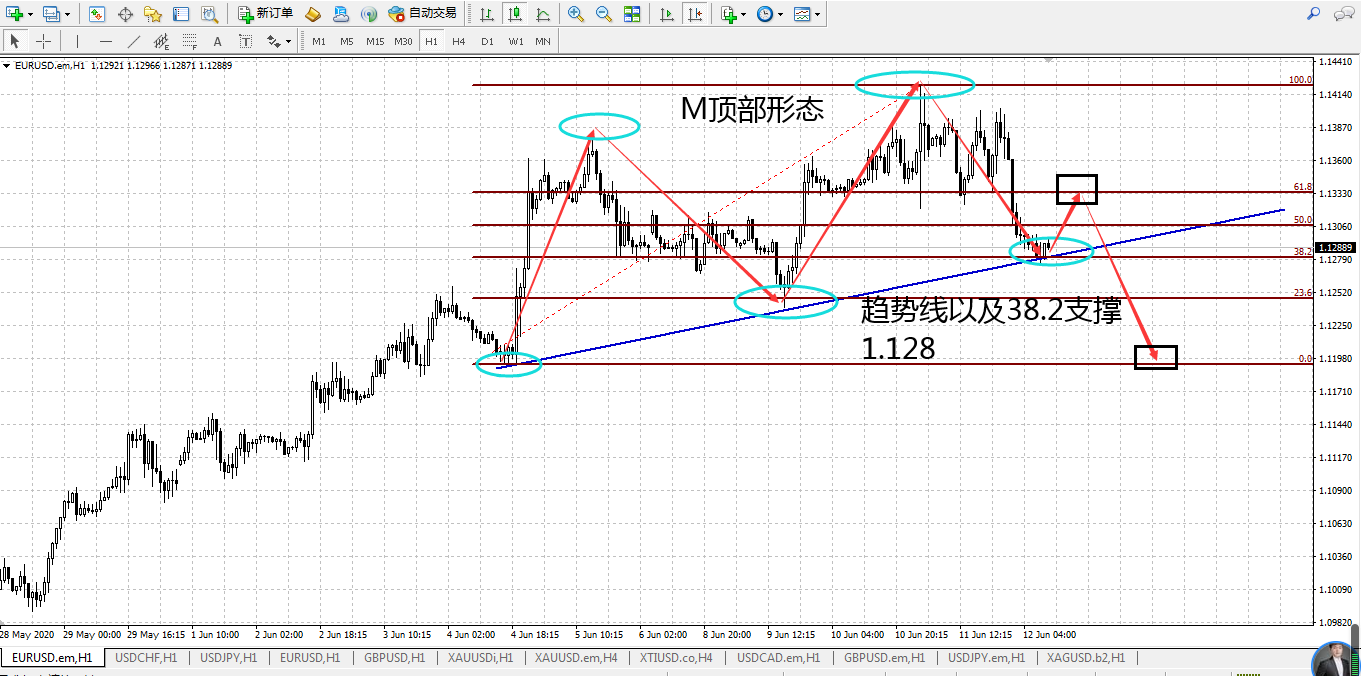Select the Horizontal Line tool
The height and width of the screenshot is (676, 1361).
tap(106, 41)
